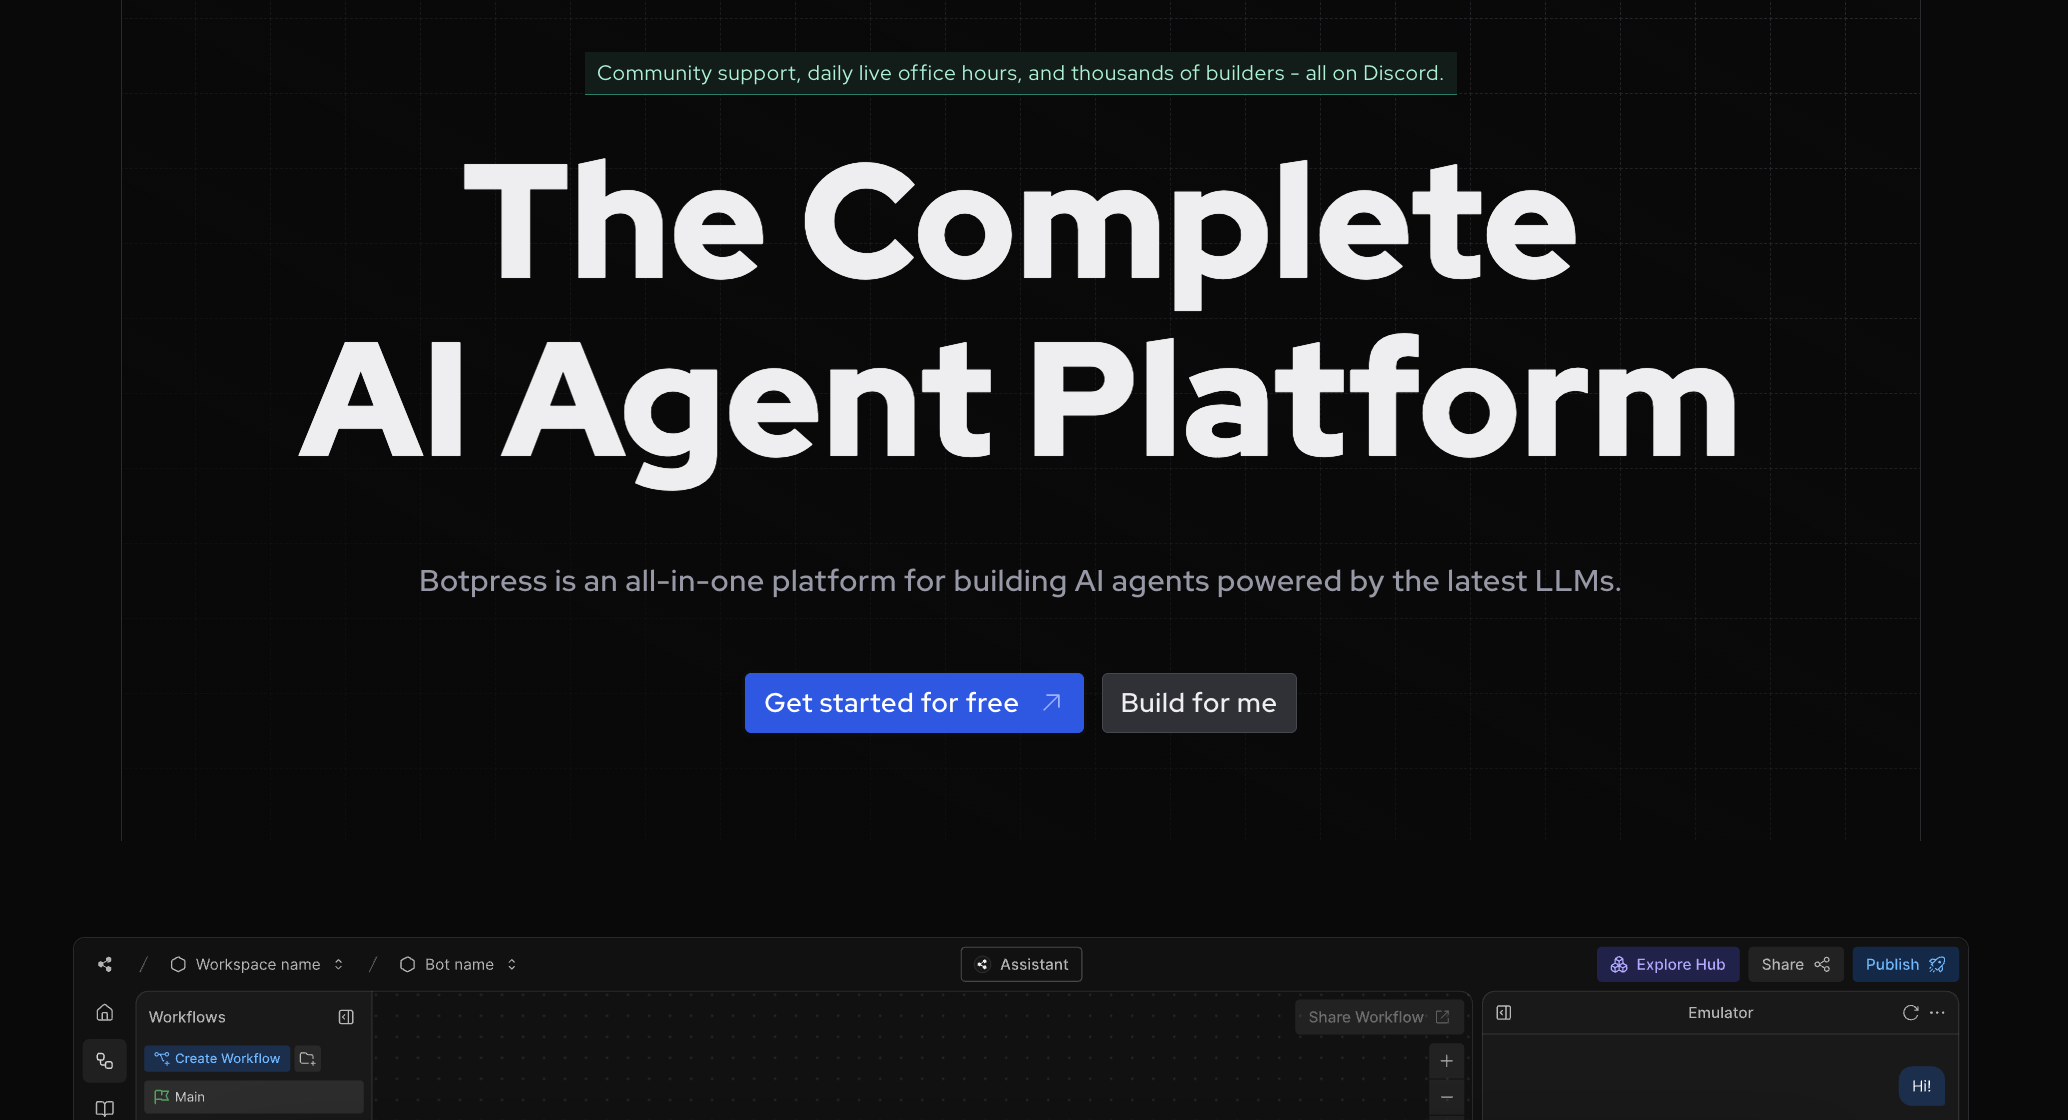Restart the Emulator with the refresh icon
The width and height of the screenshot is (2068, 1120).
pyautogui.click(x=1910, y=1012)
